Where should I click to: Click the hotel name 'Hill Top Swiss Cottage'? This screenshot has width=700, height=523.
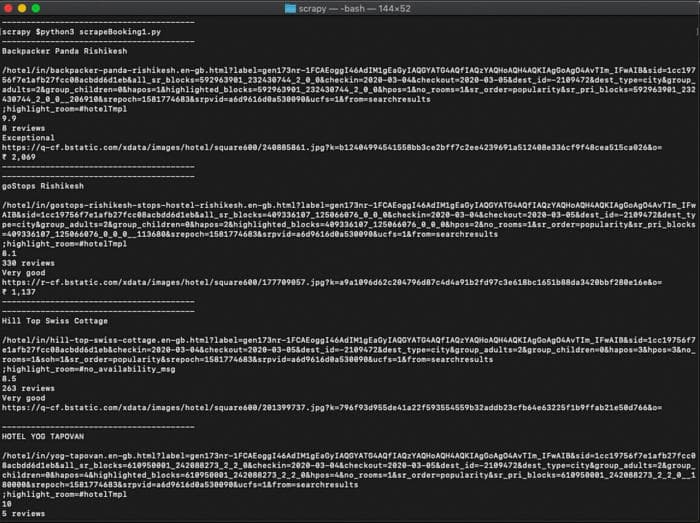tap(55, 321)
